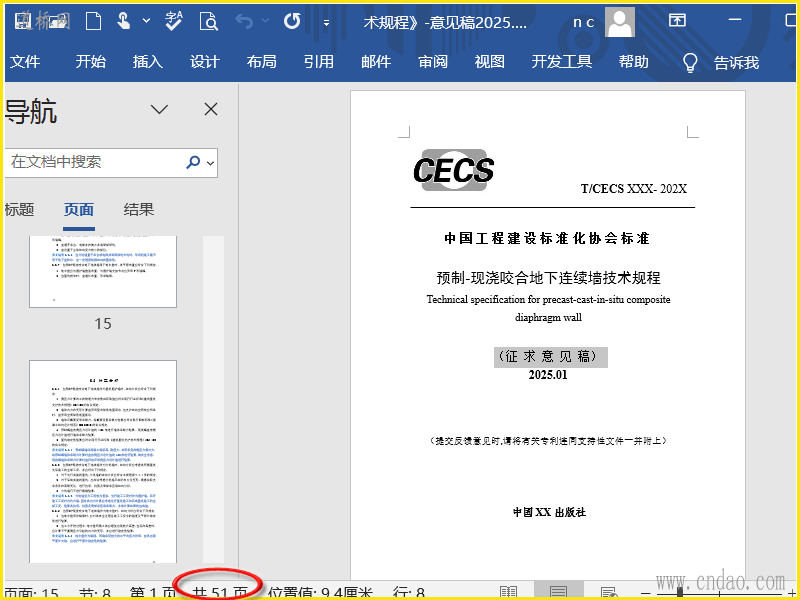Click the publisher text 中国 XX 出版社

click(x=549, y=512)
